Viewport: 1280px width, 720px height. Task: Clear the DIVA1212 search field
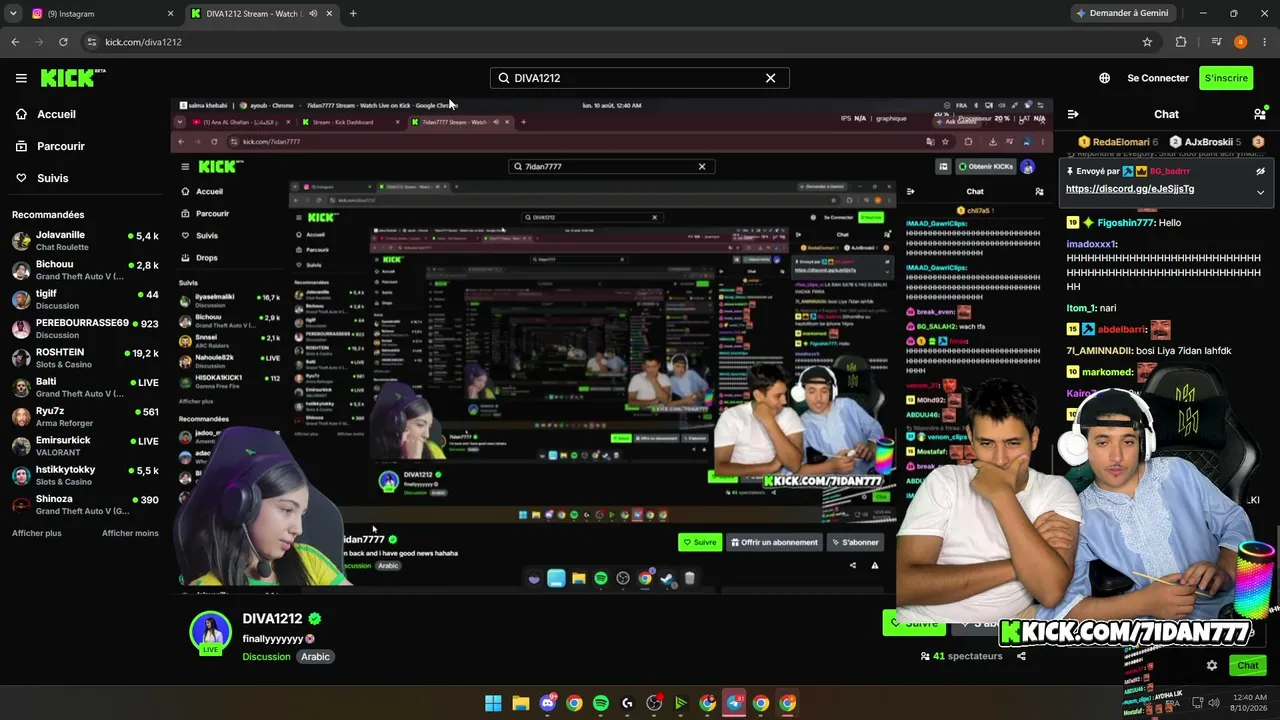[770, 78]
